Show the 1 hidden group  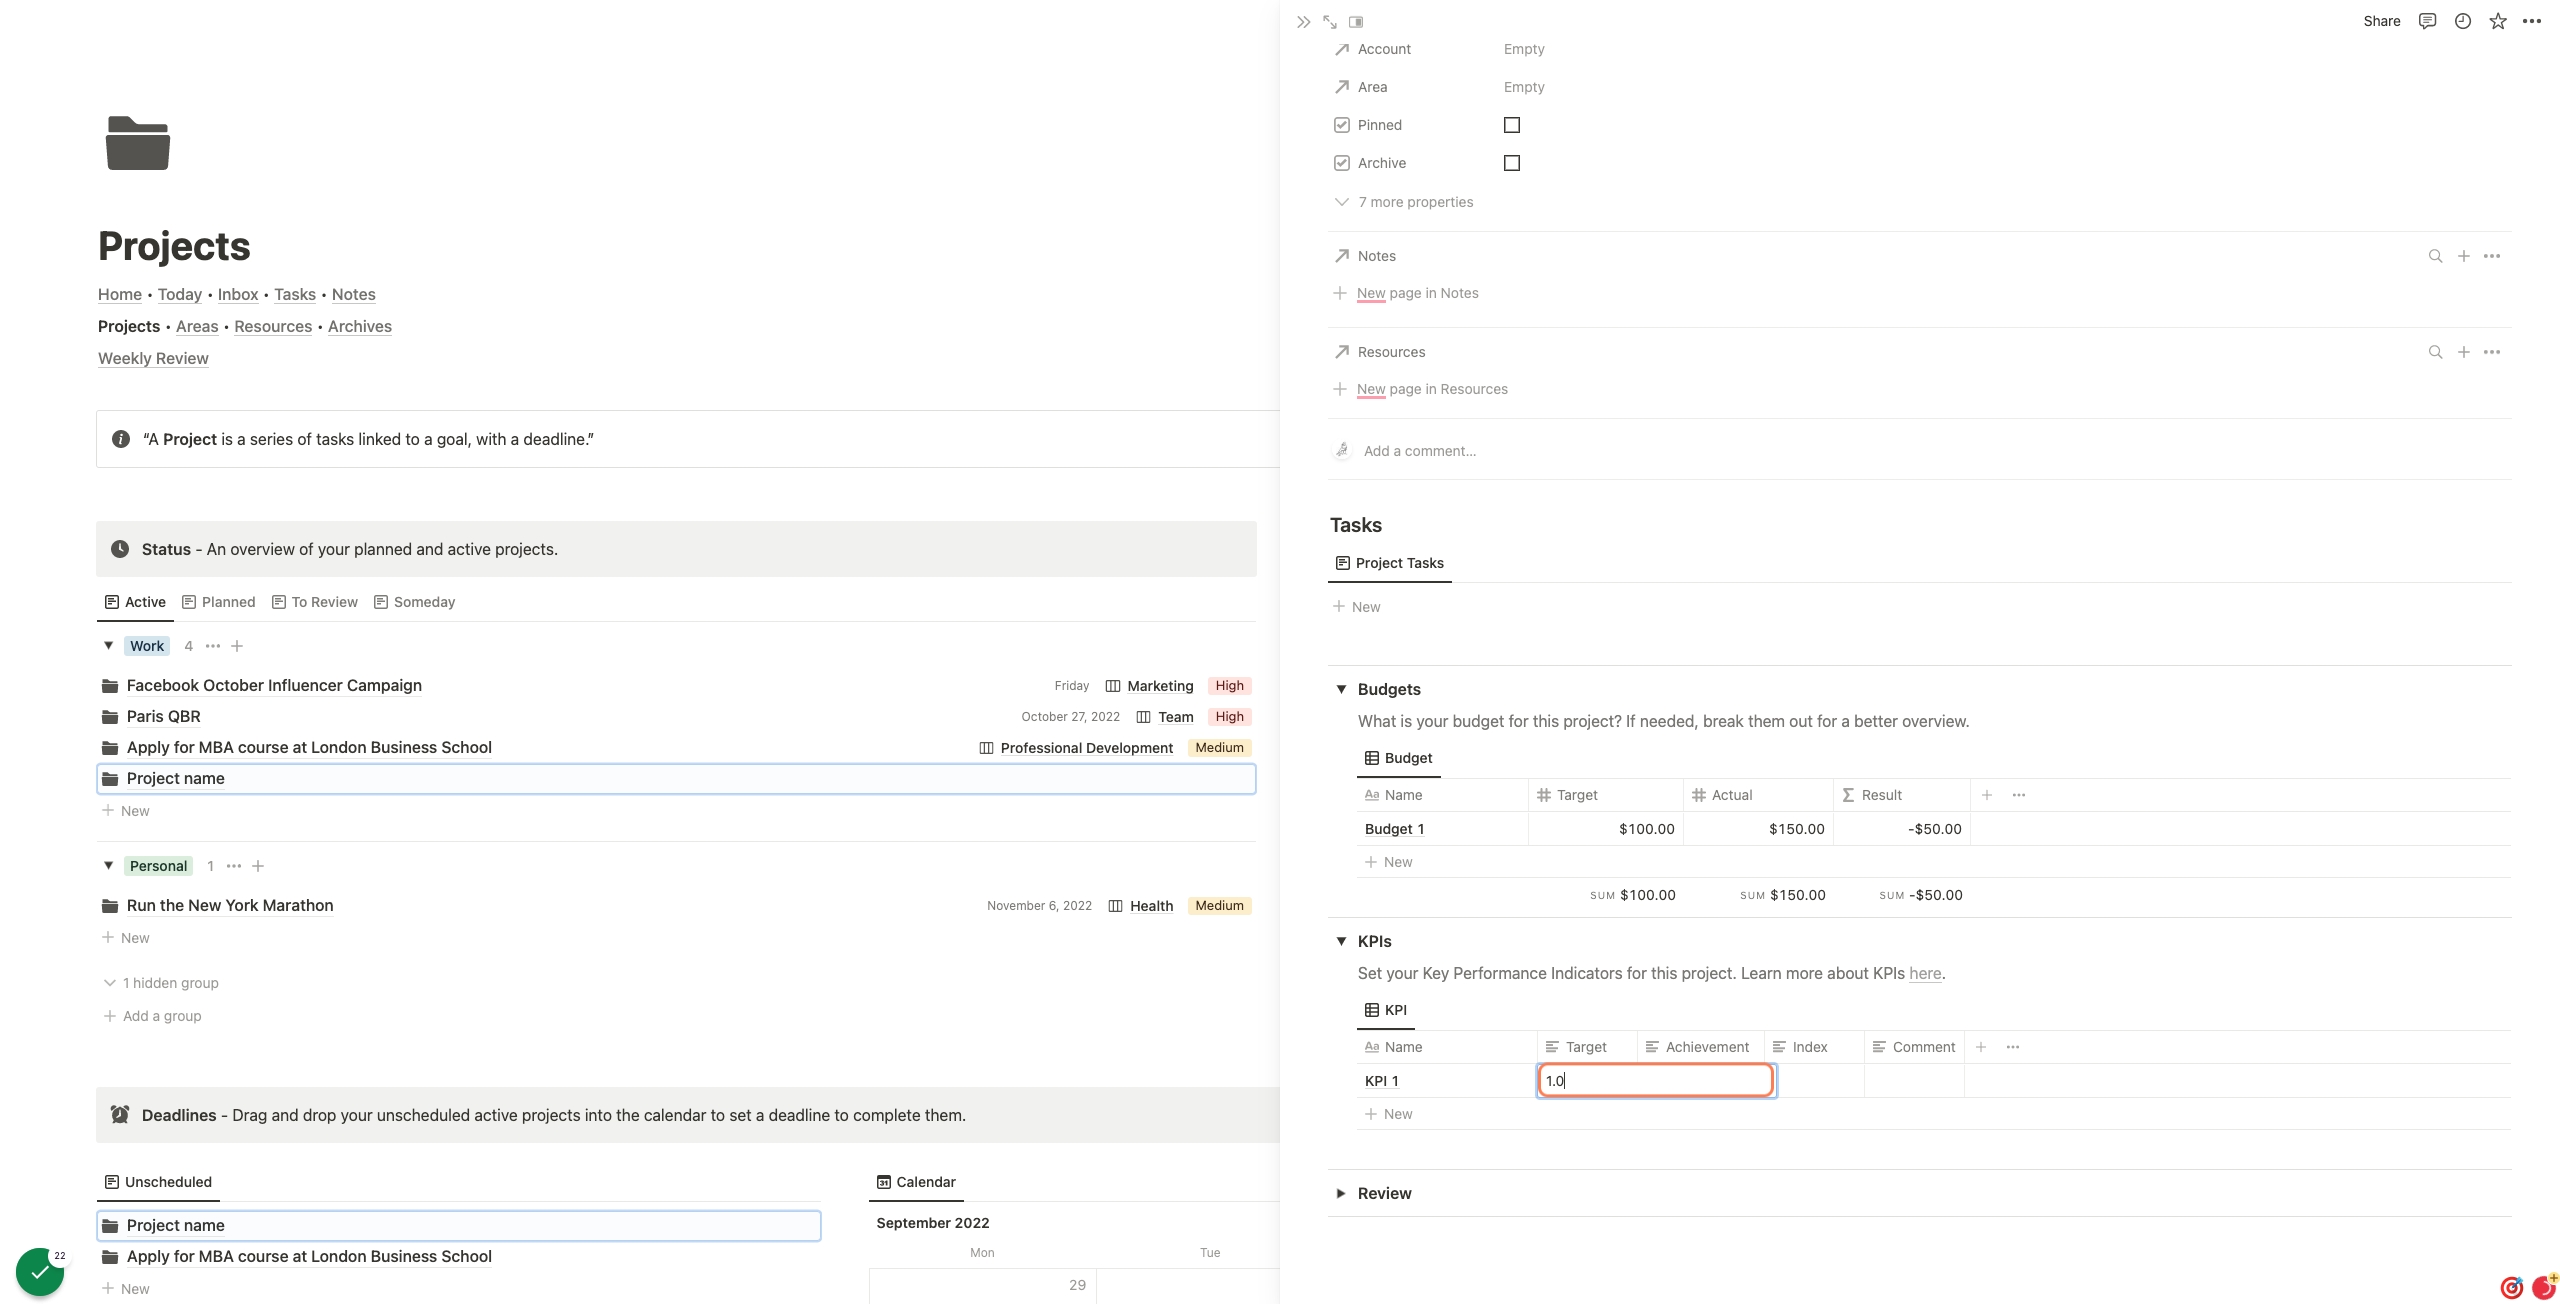pyautogui.click(x=161, y=983)
